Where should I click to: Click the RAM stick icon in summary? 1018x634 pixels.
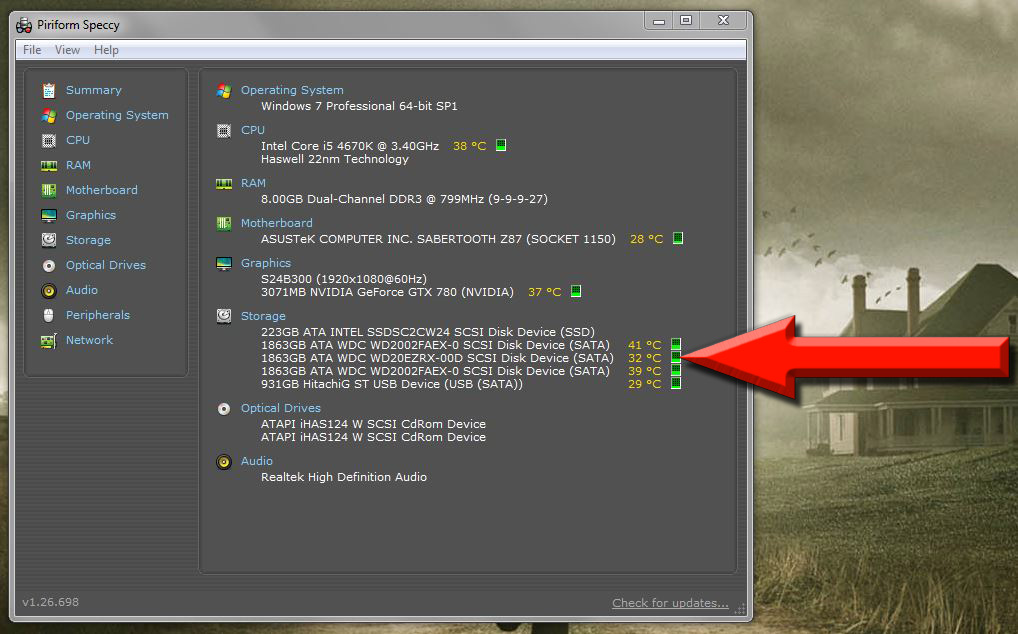(224, 184)
